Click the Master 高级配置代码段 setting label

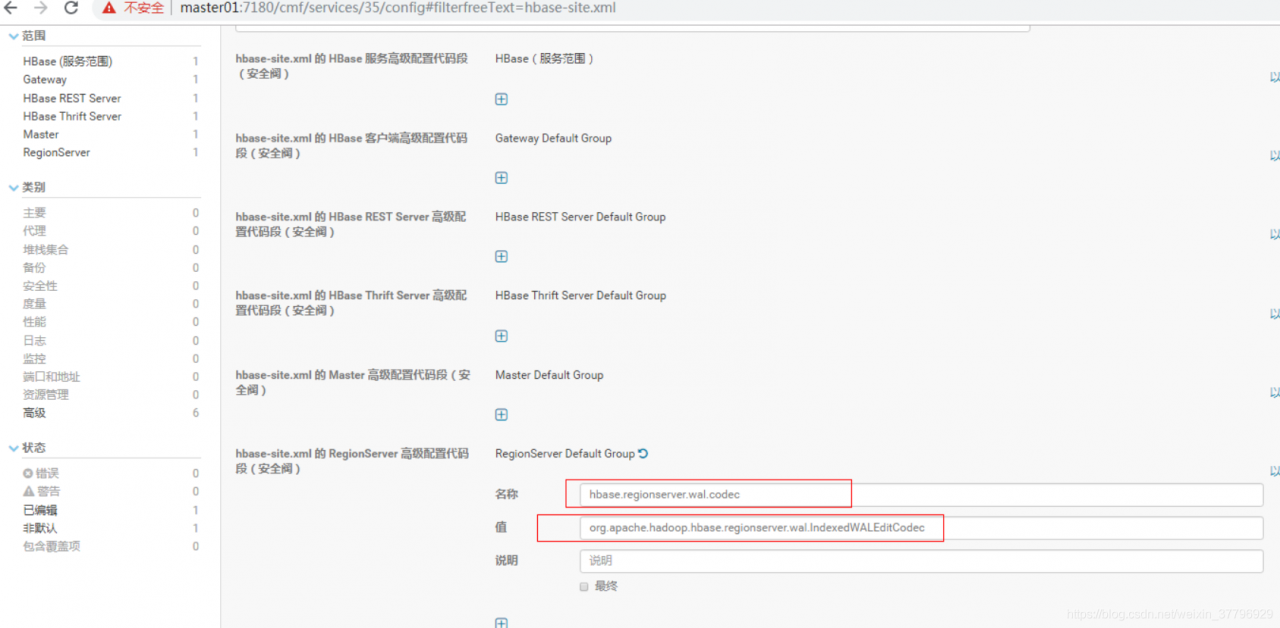tap(353, 383)
